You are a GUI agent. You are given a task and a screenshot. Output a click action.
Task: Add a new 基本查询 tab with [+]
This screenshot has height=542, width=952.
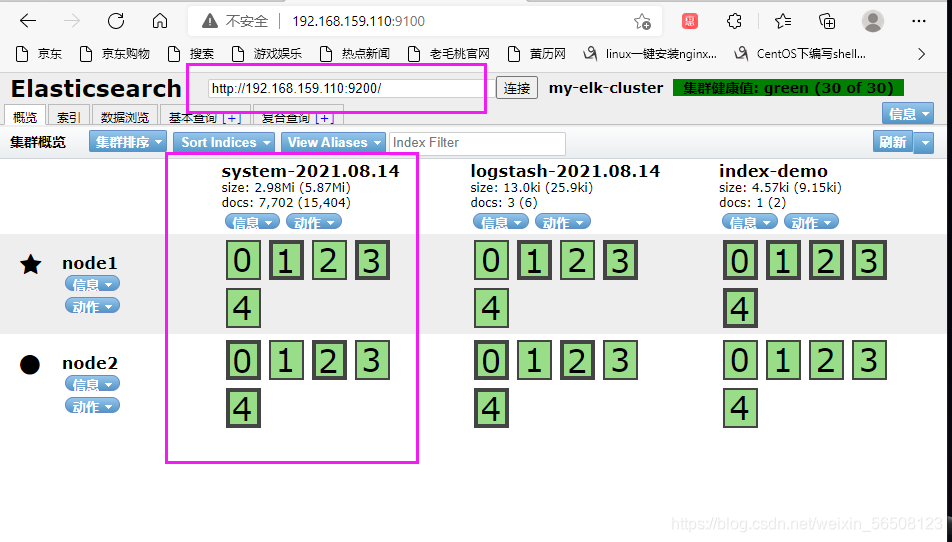click(232, 118)
